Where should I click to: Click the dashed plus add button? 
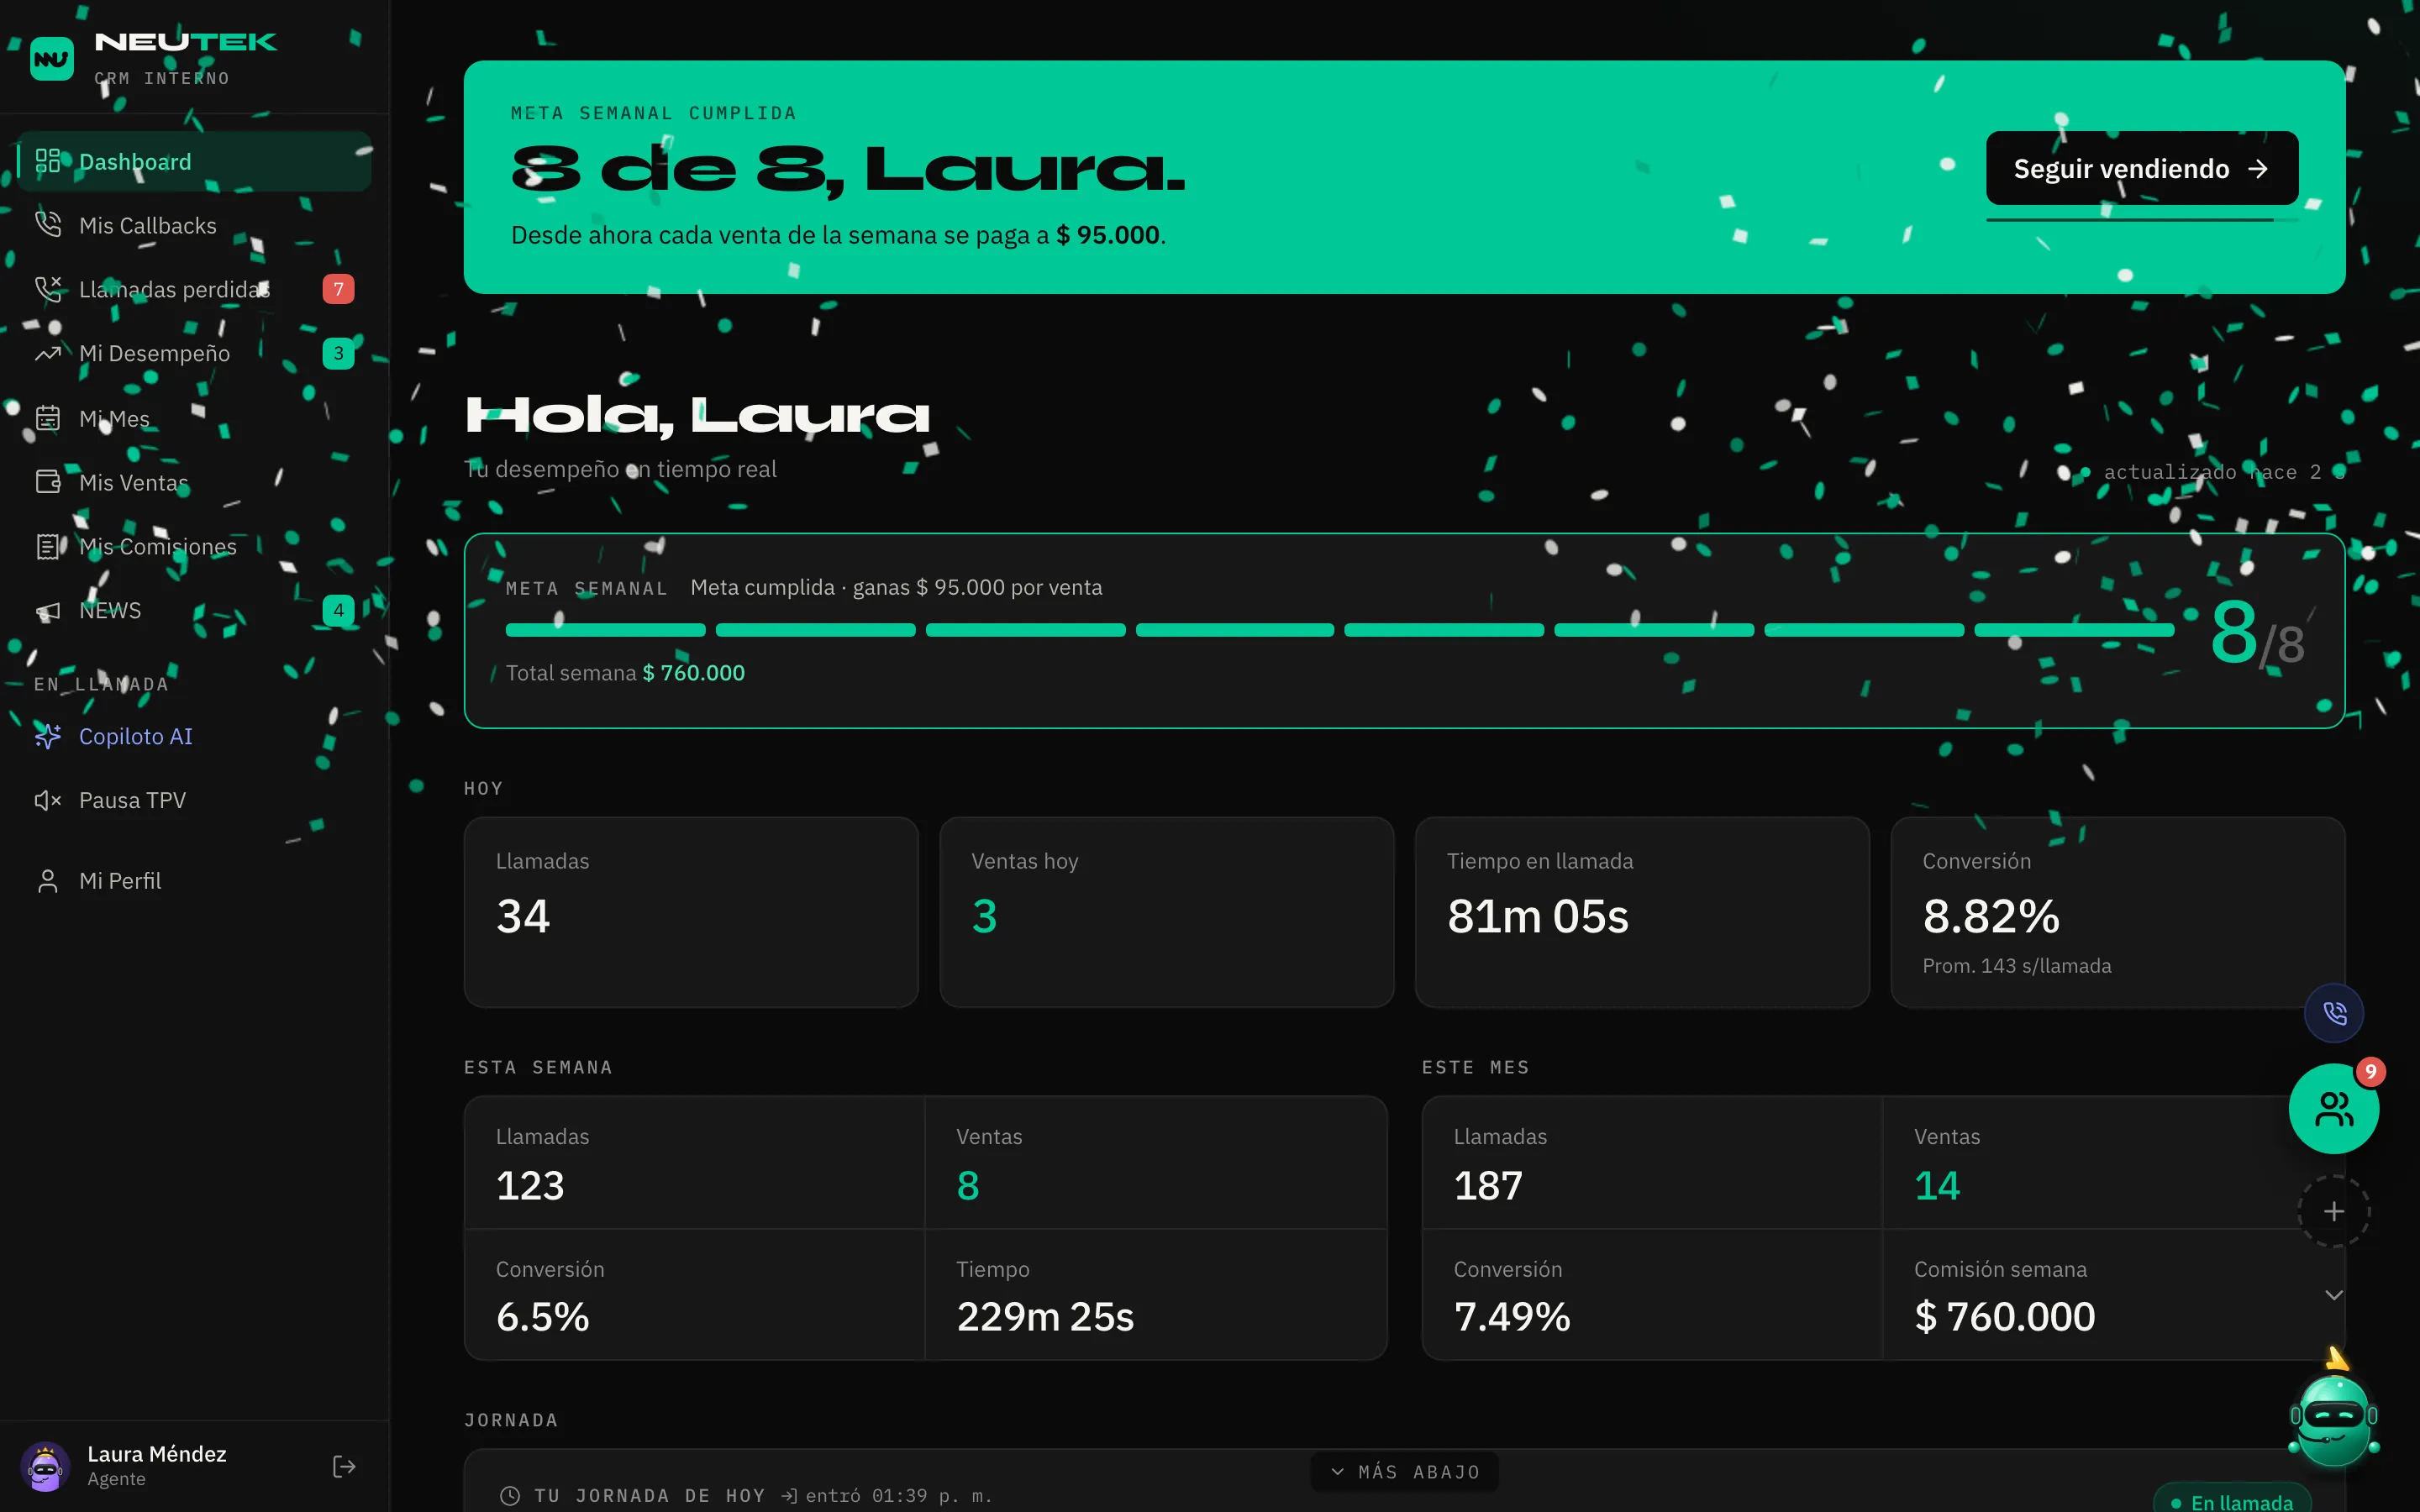click(2334, 1211)
